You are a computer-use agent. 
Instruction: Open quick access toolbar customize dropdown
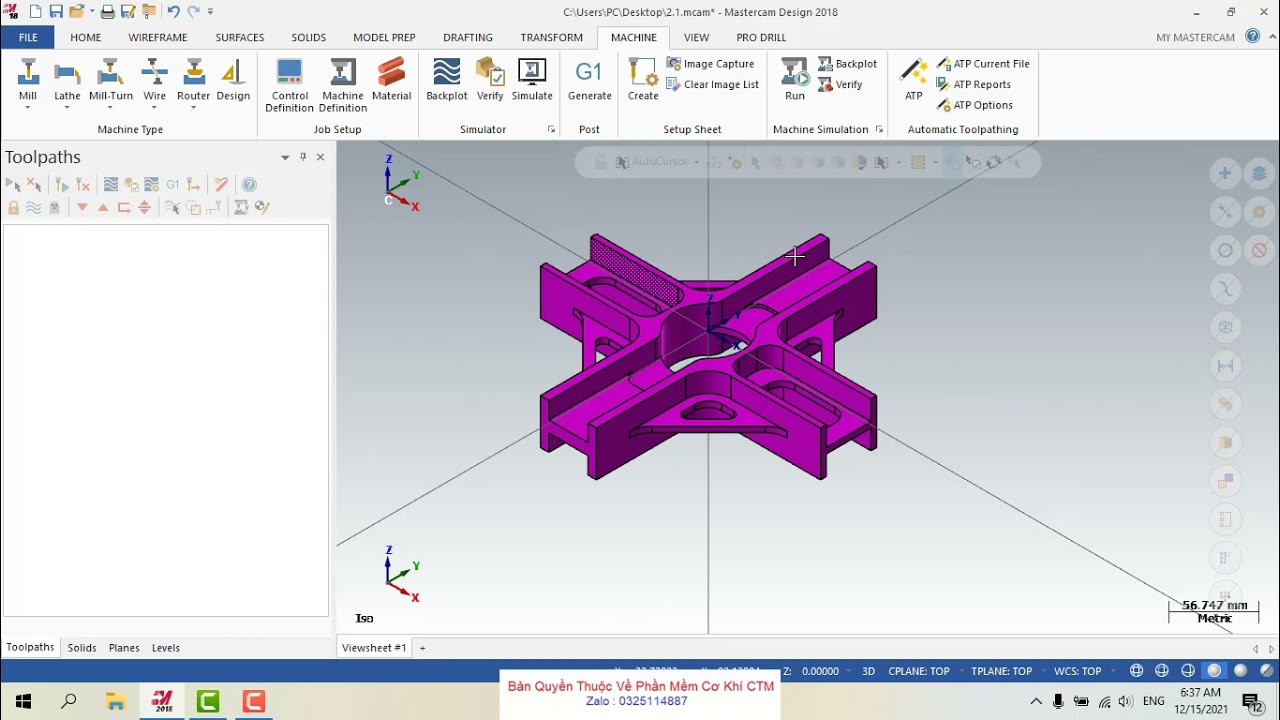210,12
